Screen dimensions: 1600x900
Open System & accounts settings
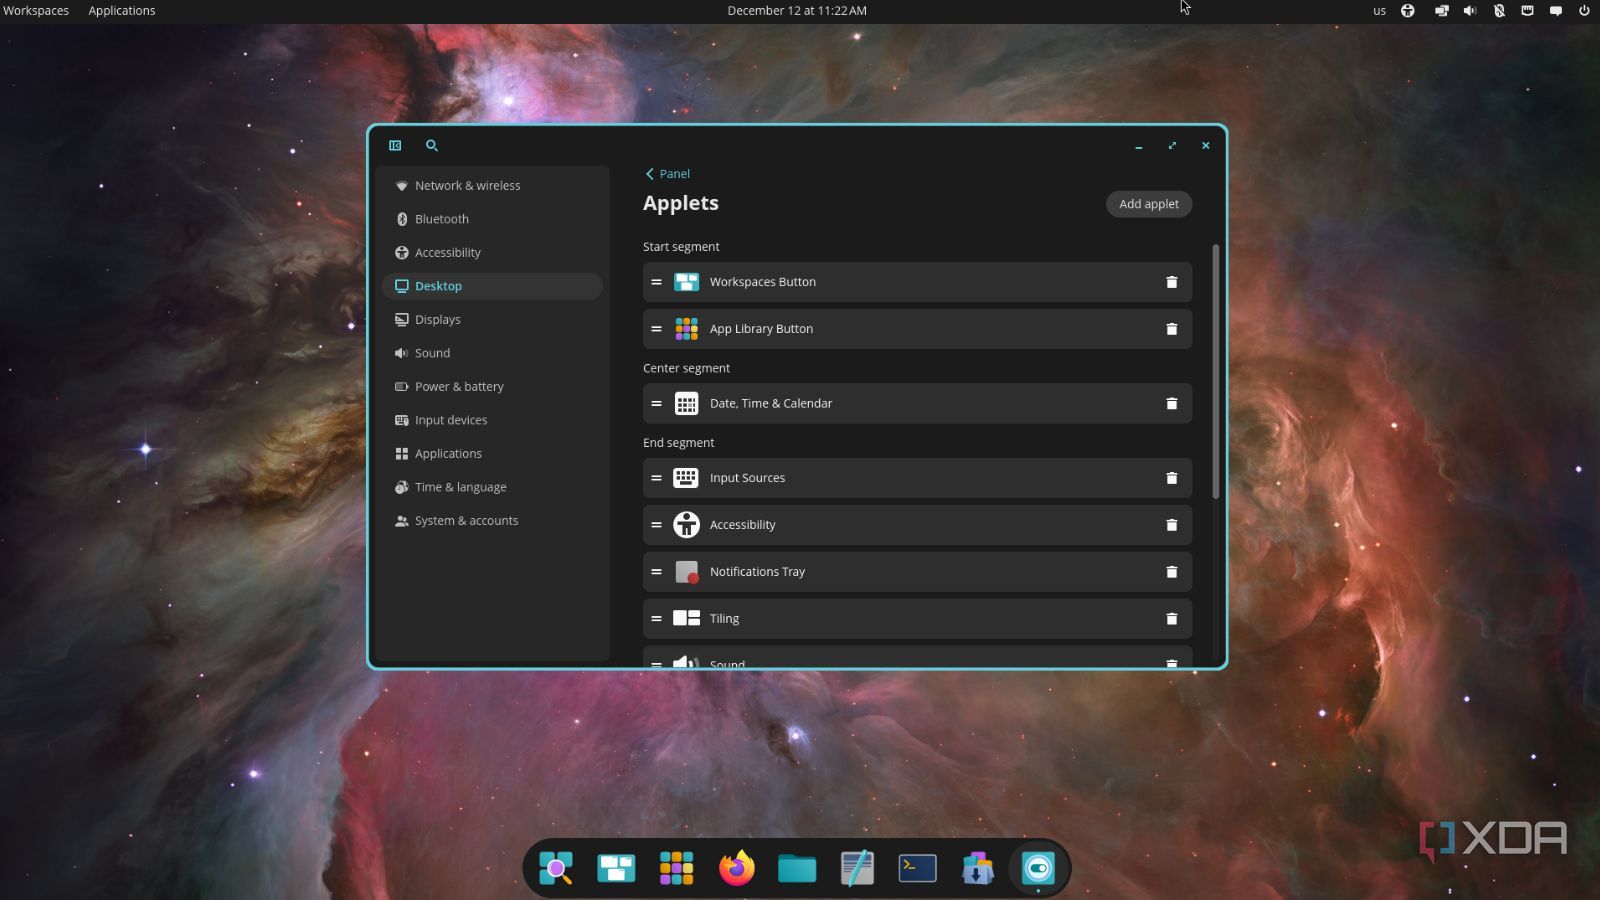[492, 521]
